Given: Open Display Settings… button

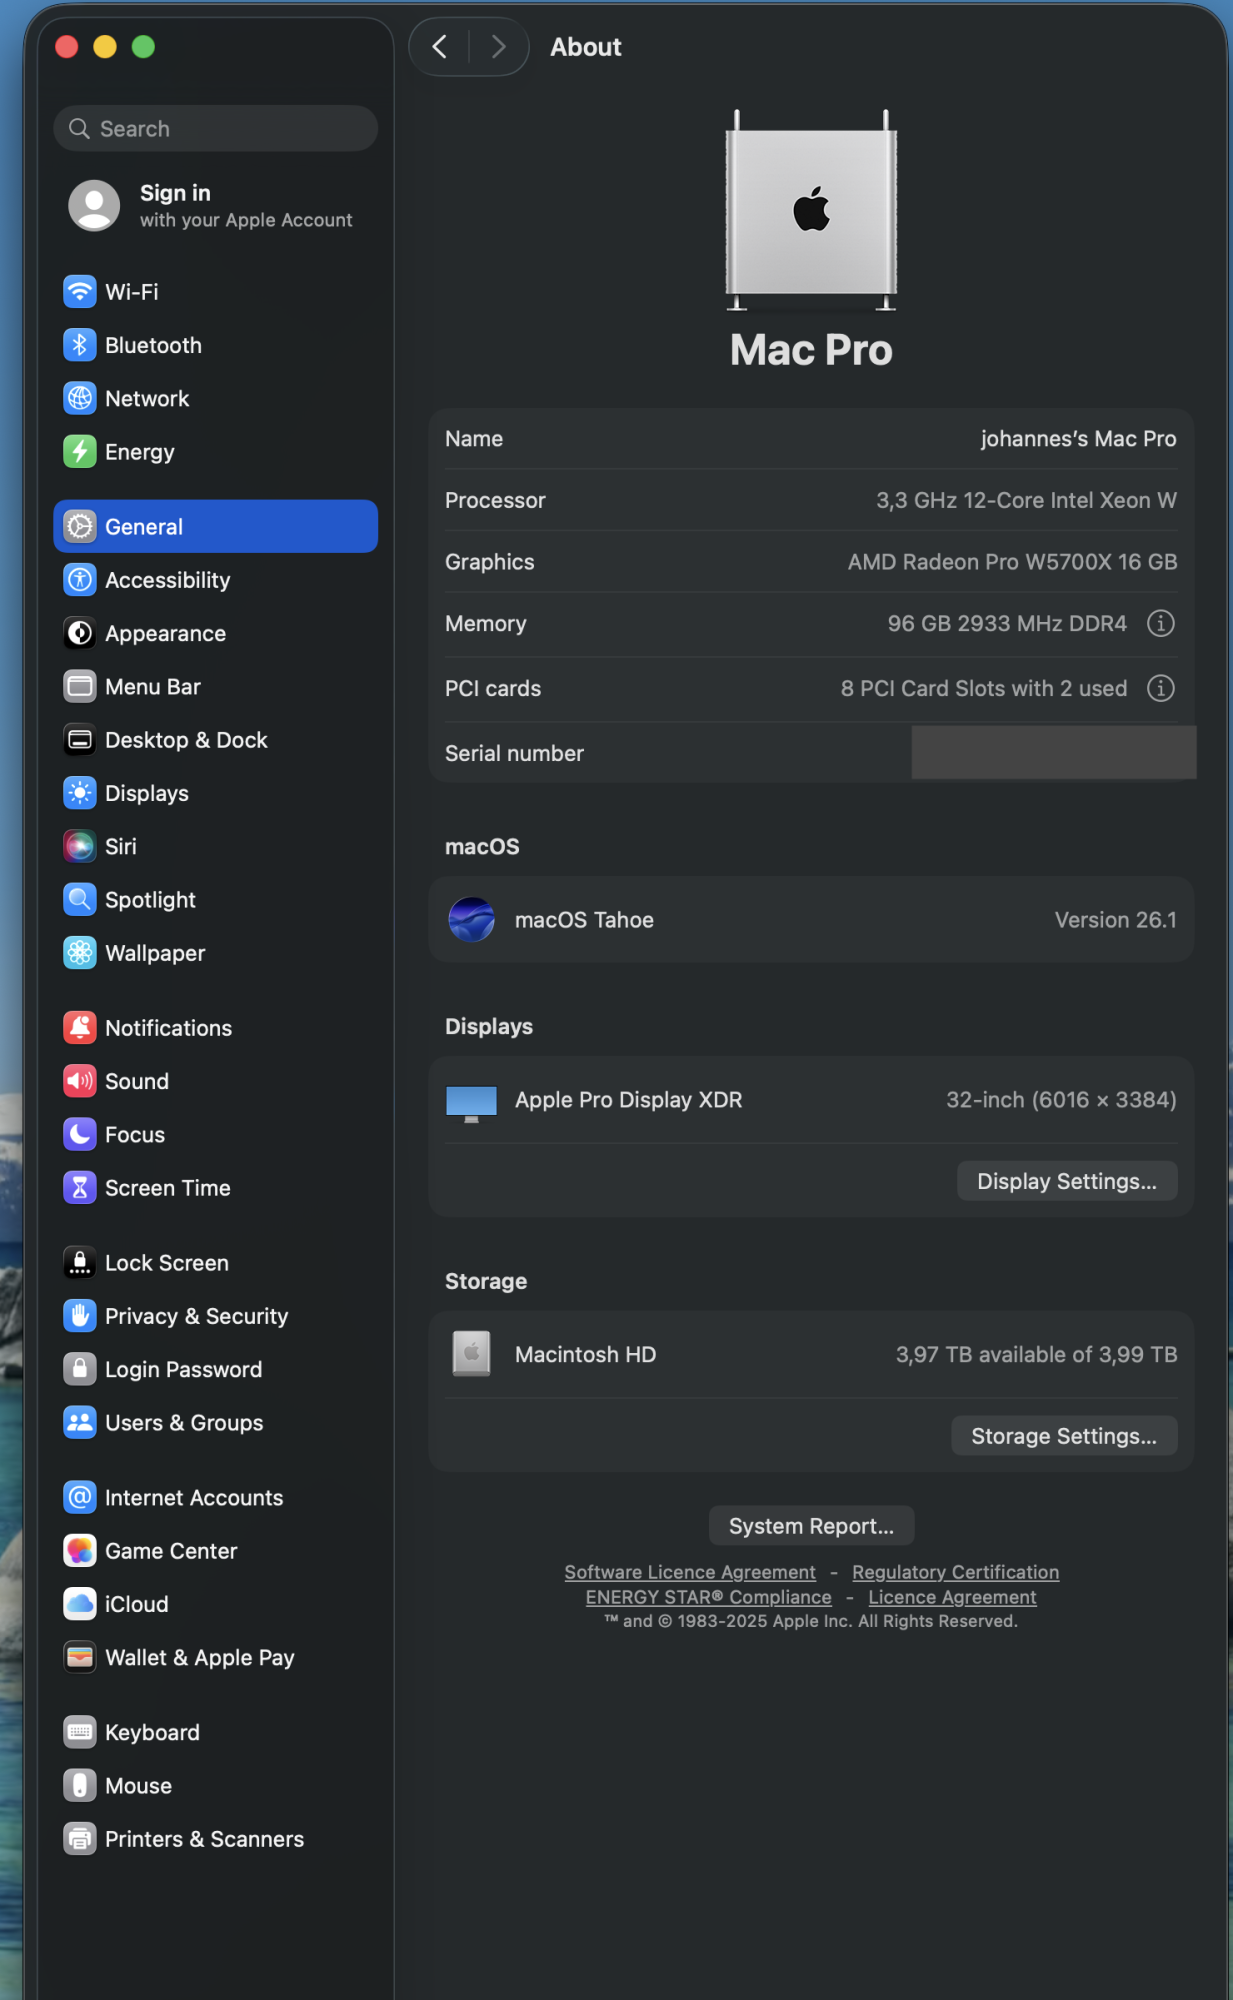Looking at the screenshot, I should (1067, 1181).
